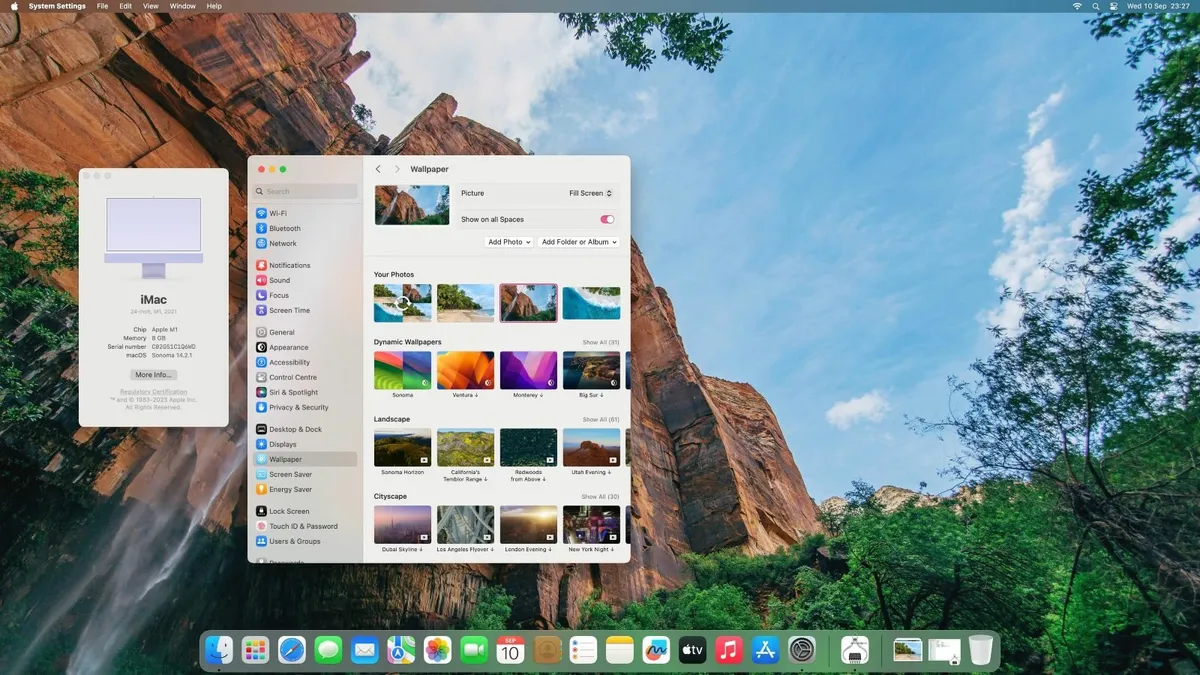1200x675 pixels.
Task: Open Music app in the Dock
Action: click(729, 650)
